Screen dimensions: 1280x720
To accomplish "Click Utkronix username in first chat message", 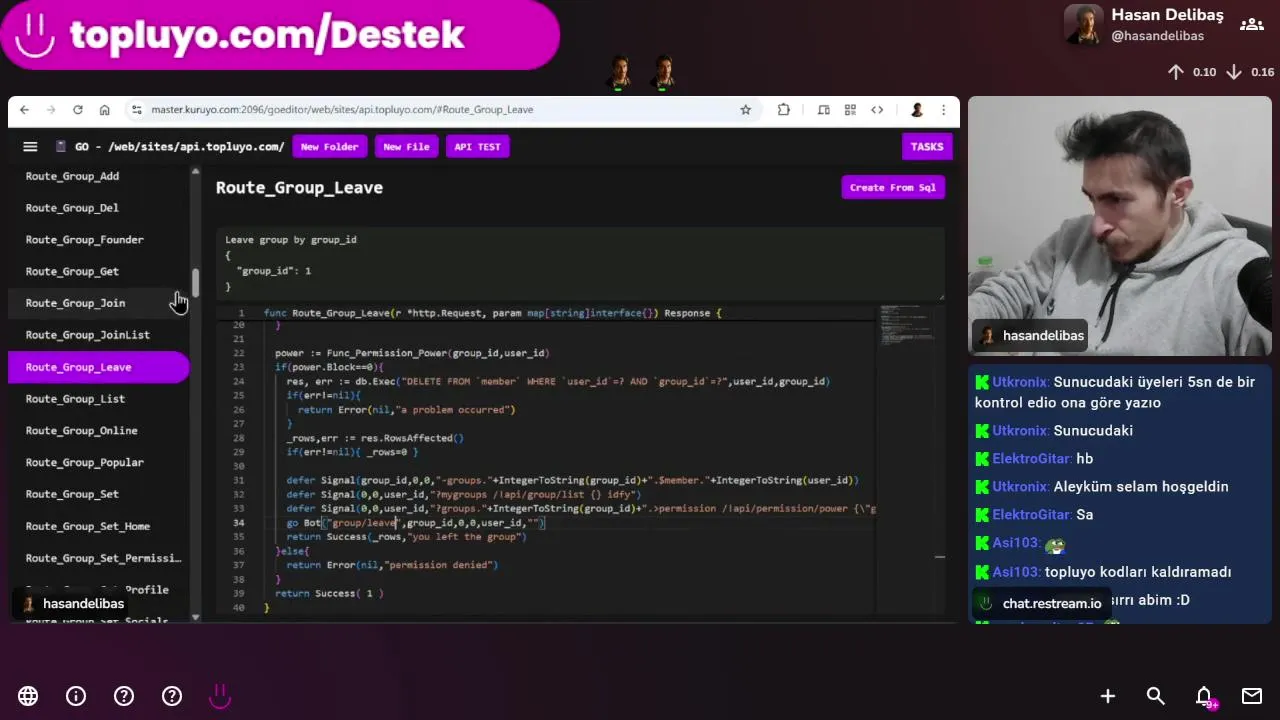I will tap(1020, 382).
